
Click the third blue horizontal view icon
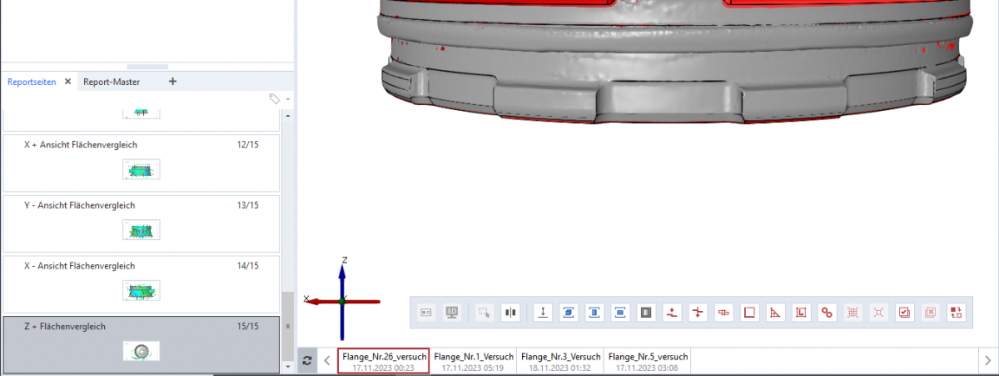point(620,312)
